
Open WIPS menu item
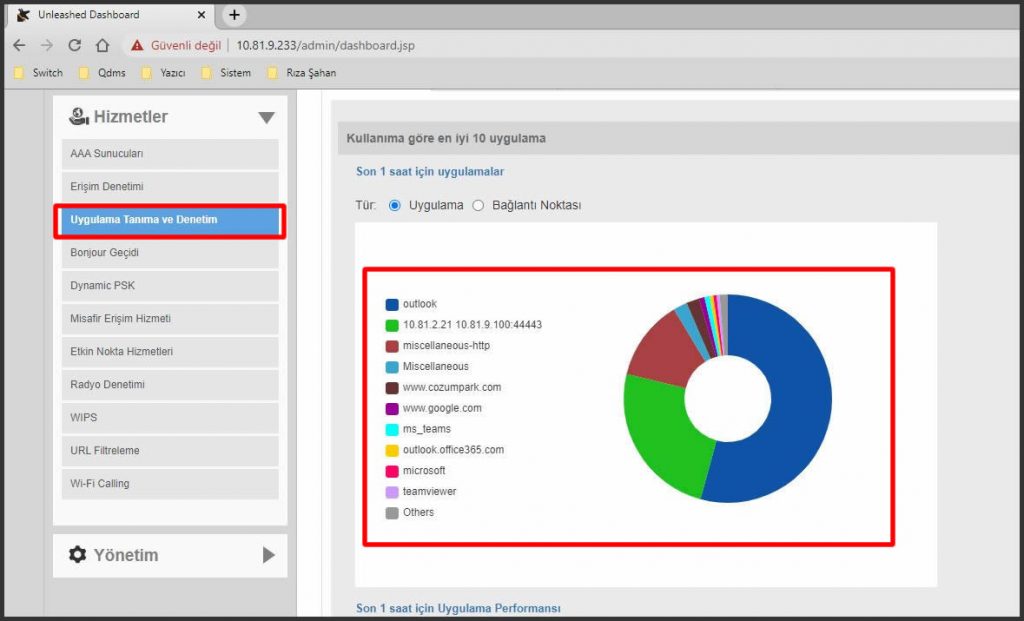[170, 418]
